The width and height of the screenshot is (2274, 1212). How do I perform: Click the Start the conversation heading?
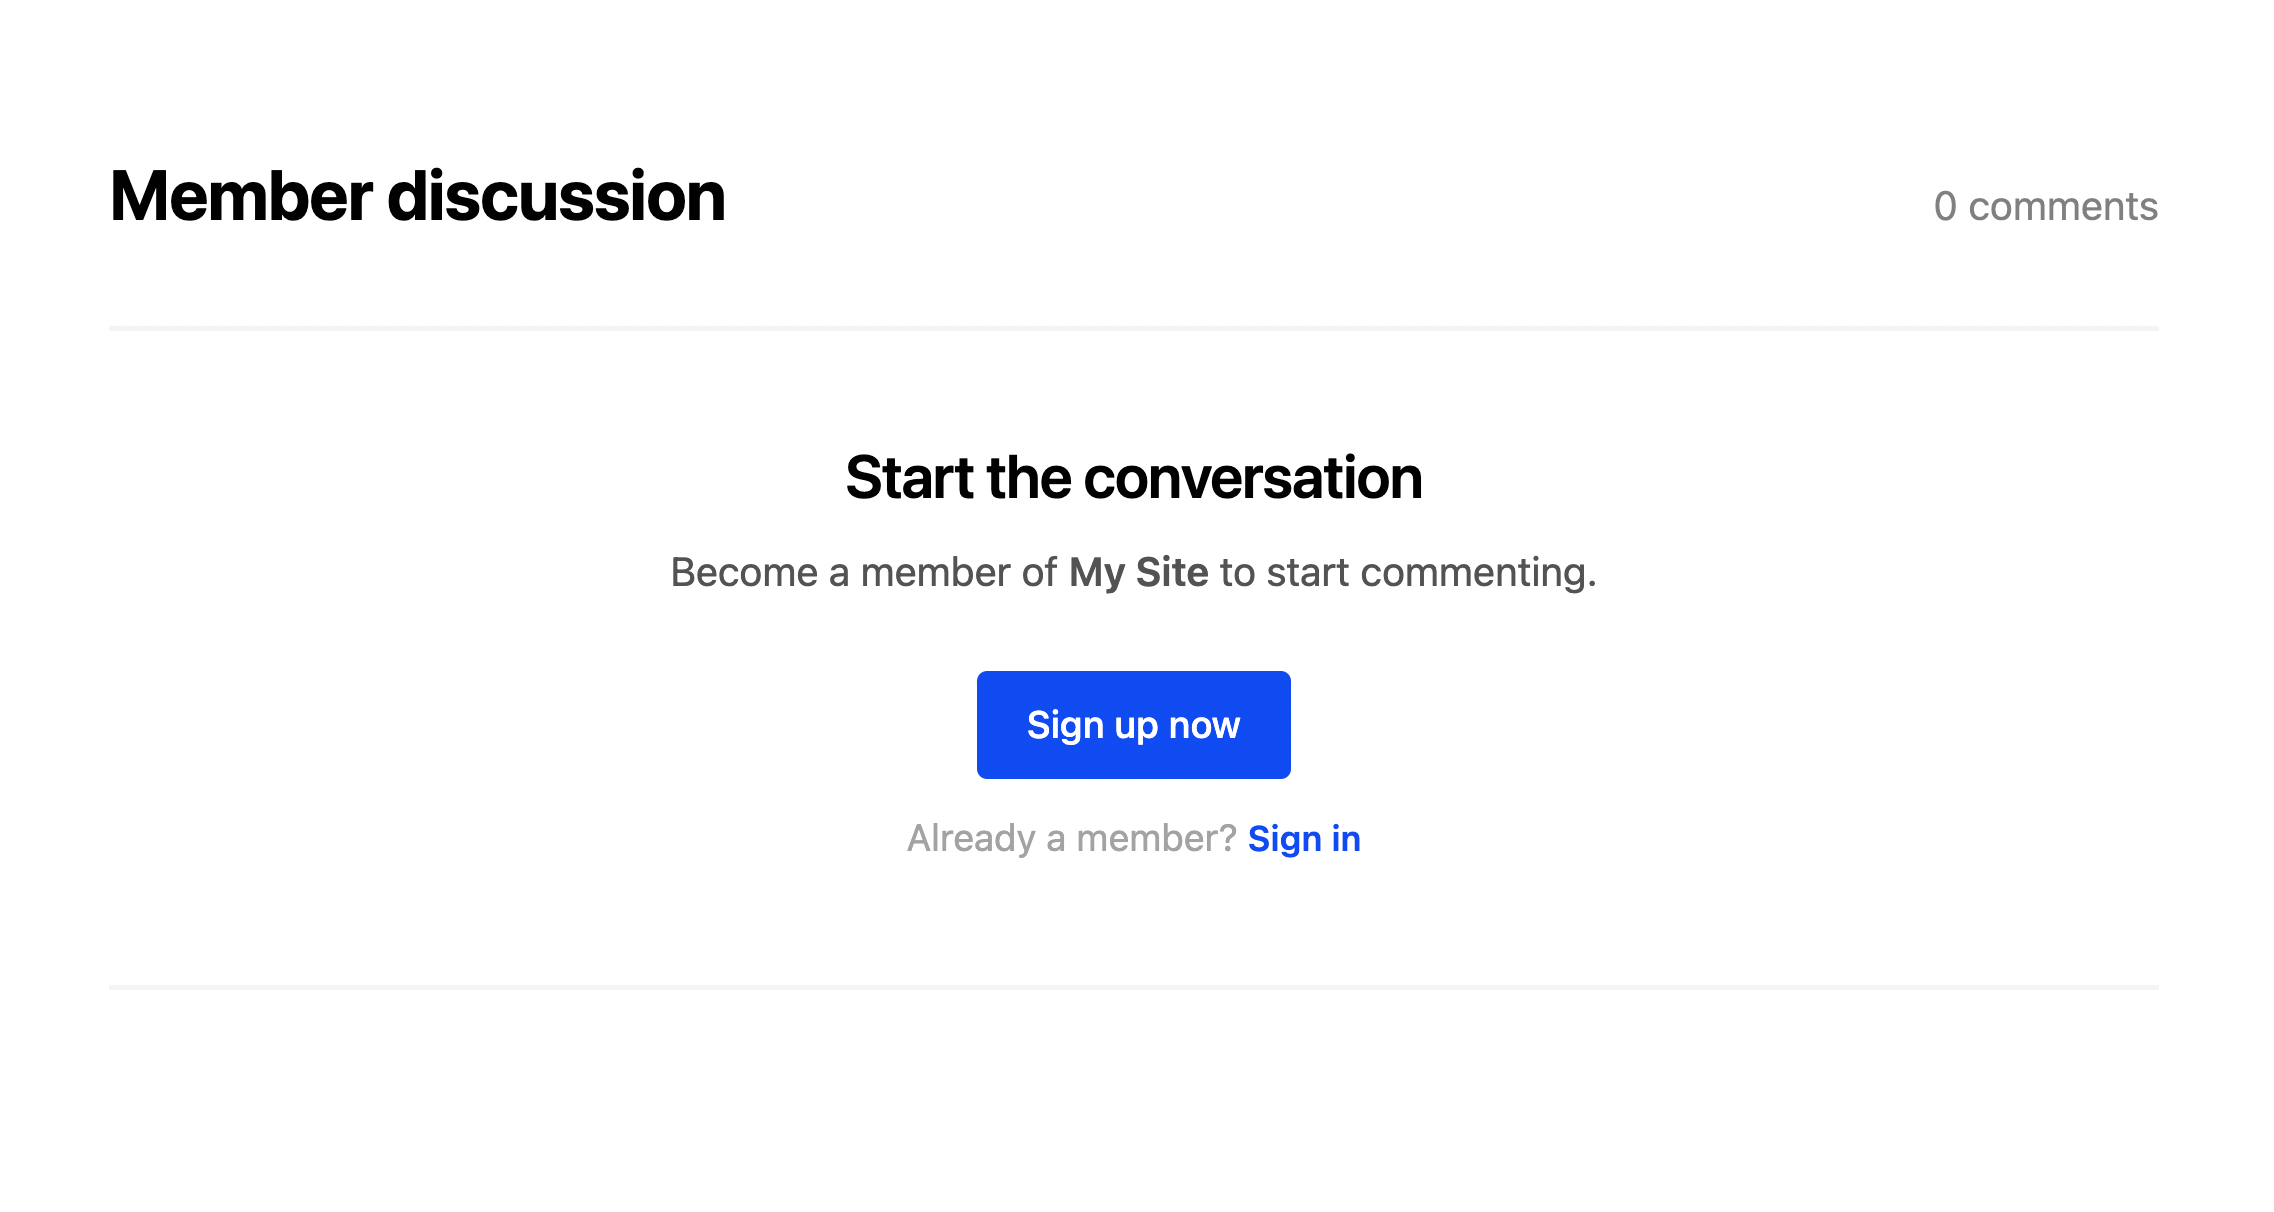pyautogui.click(x=1135, y=477)
